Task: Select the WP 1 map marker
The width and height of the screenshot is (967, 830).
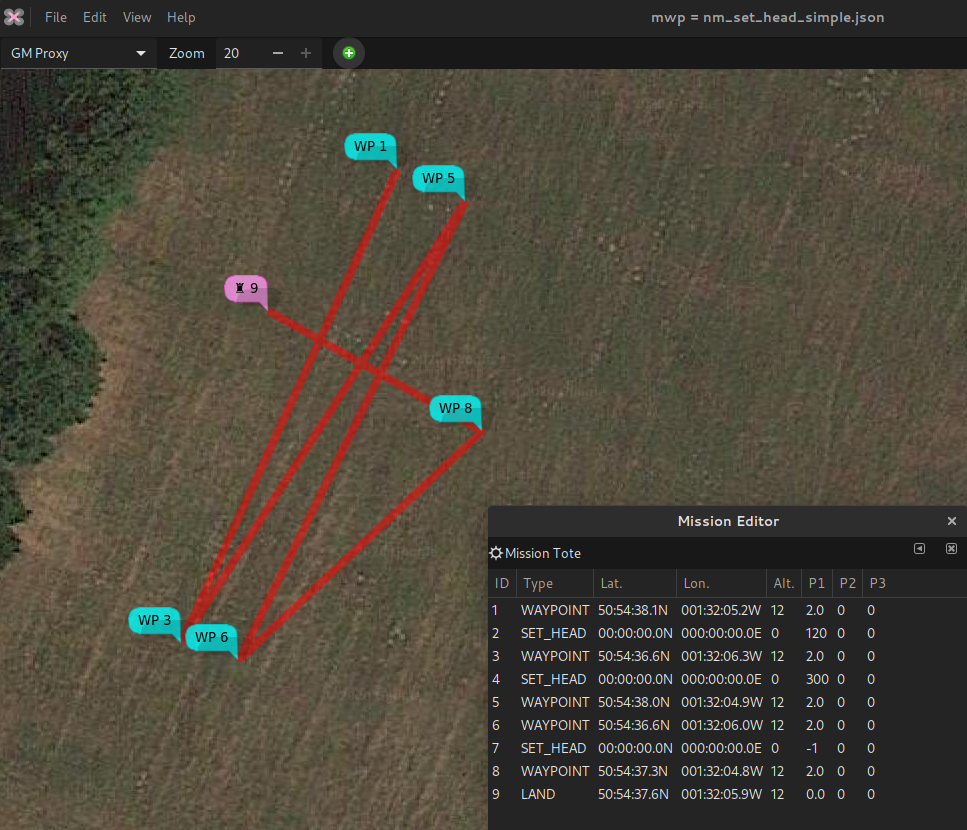Action: pos(370,146)
